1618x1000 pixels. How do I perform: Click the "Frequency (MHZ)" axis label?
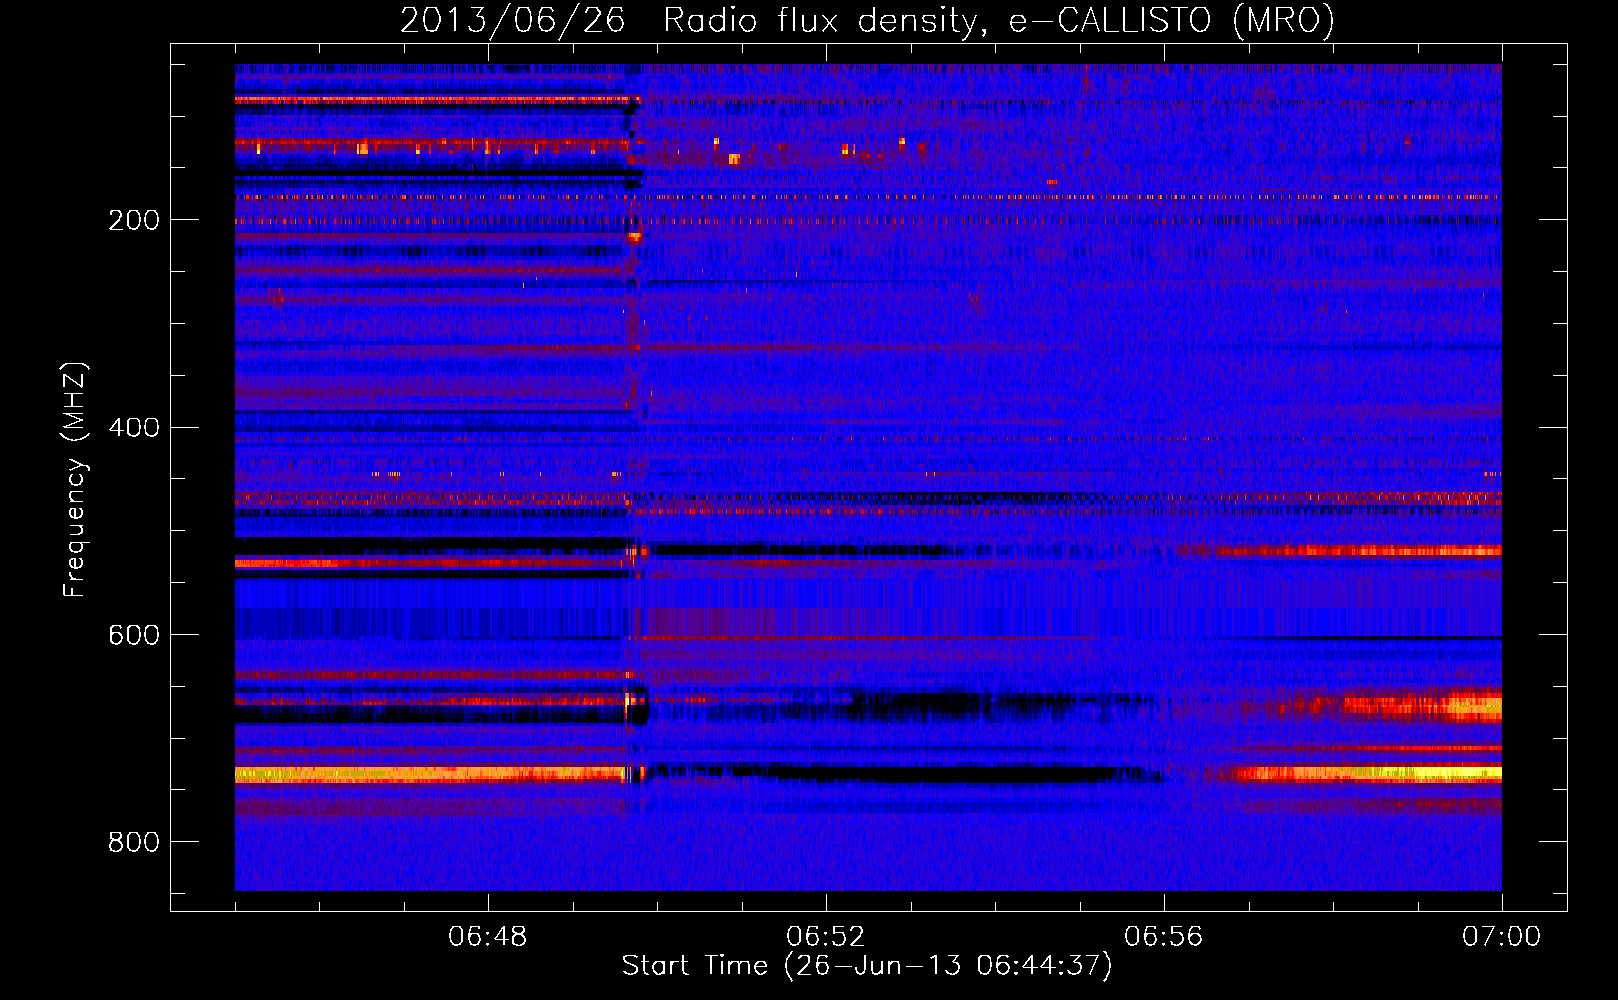click(75, 480)
